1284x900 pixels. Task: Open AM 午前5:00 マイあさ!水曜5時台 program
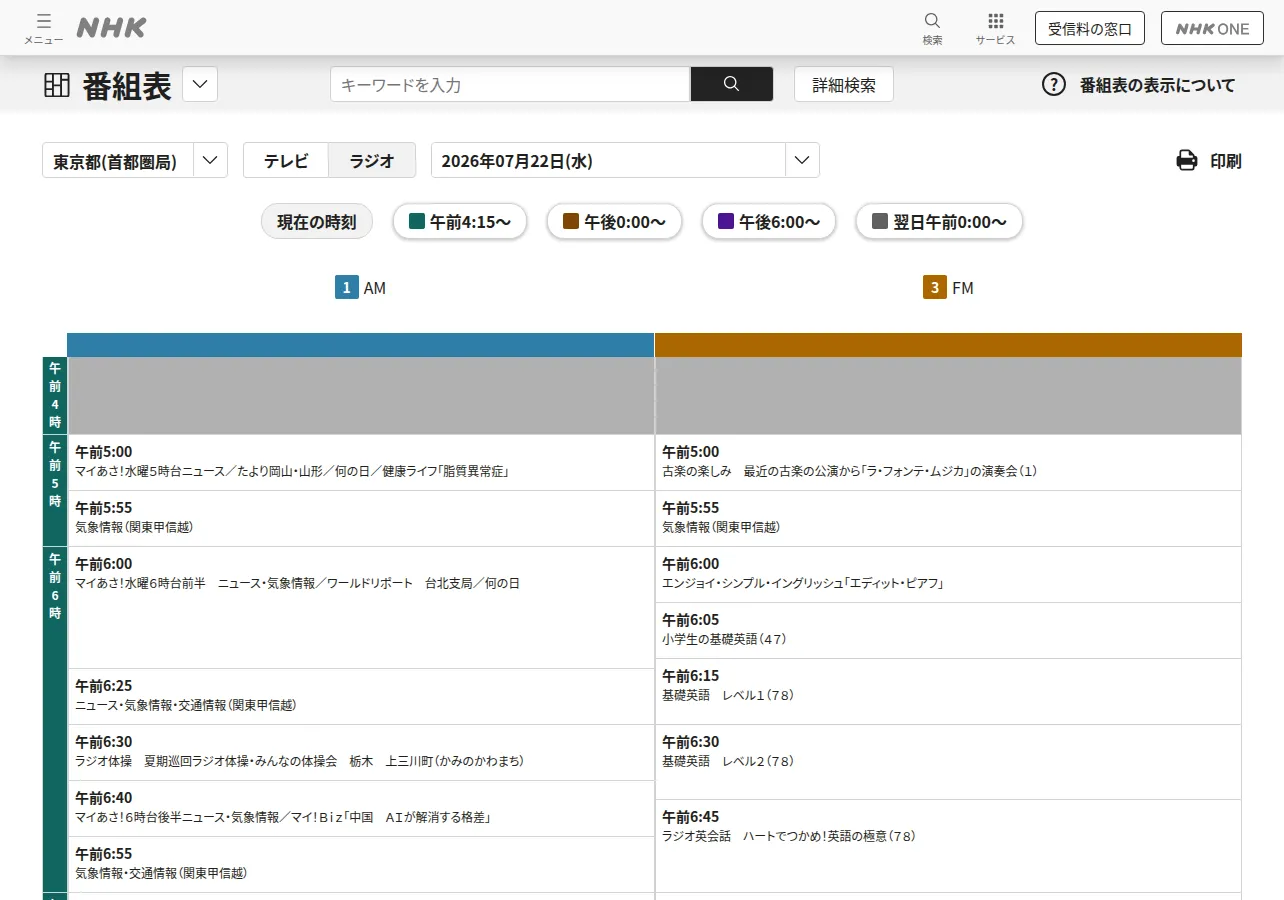tap(360, 462)
